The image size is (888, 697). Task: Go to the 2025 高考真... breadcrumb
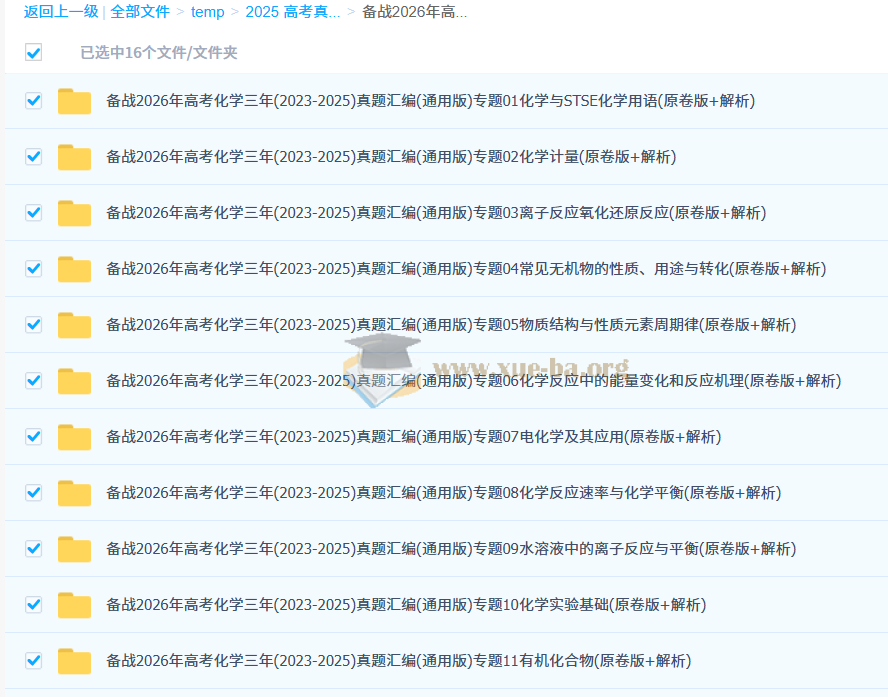click(293, 12)
